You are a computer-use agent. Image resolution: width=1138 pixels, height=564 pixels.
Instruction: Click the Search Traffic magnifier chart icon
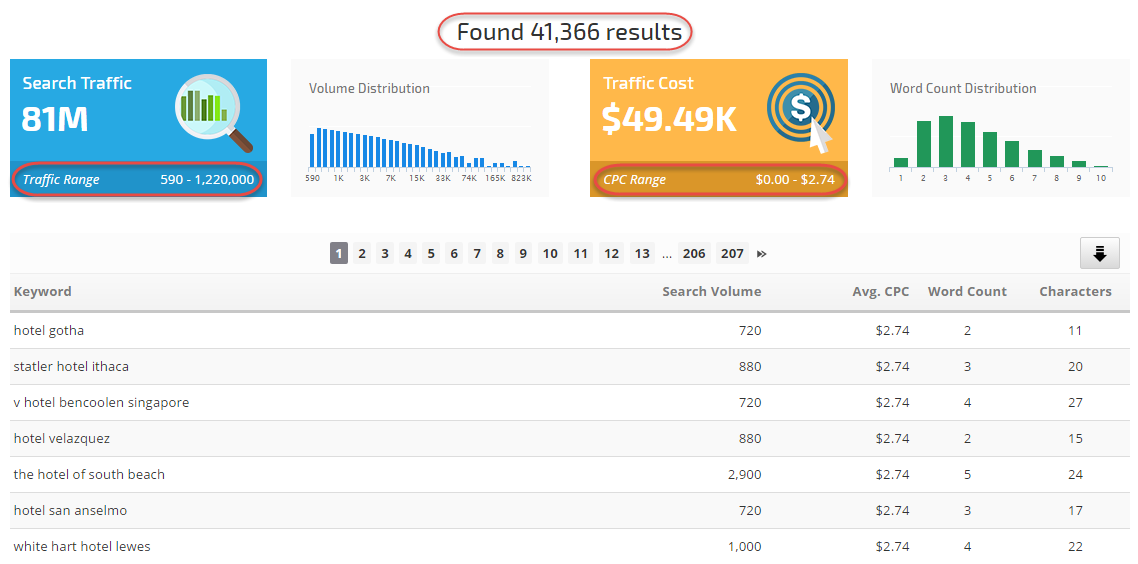213,110
